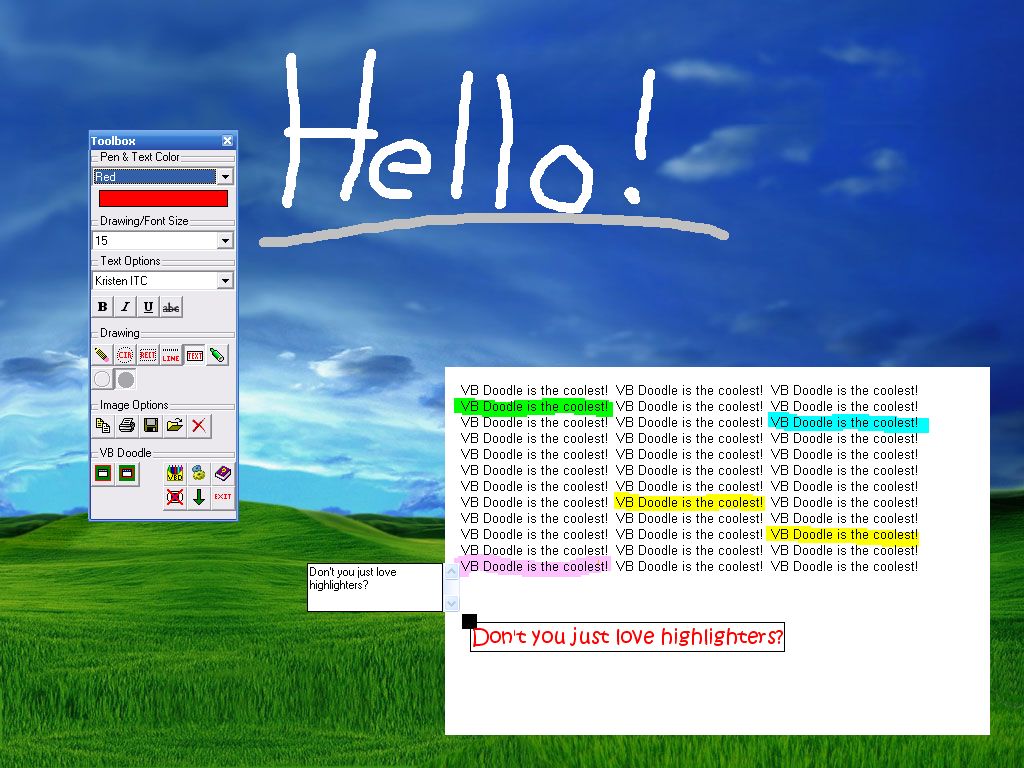Select the LINE drawing tool
This screenshot has width=1024, height=768.
pos(171,355)
